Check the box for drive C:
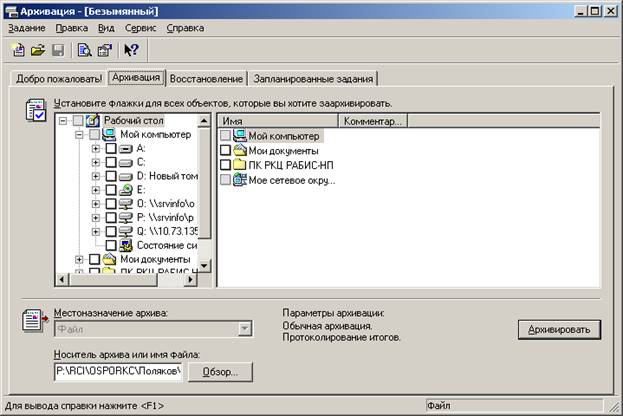Viewport: 623px width, 416px height. [111, 162]
